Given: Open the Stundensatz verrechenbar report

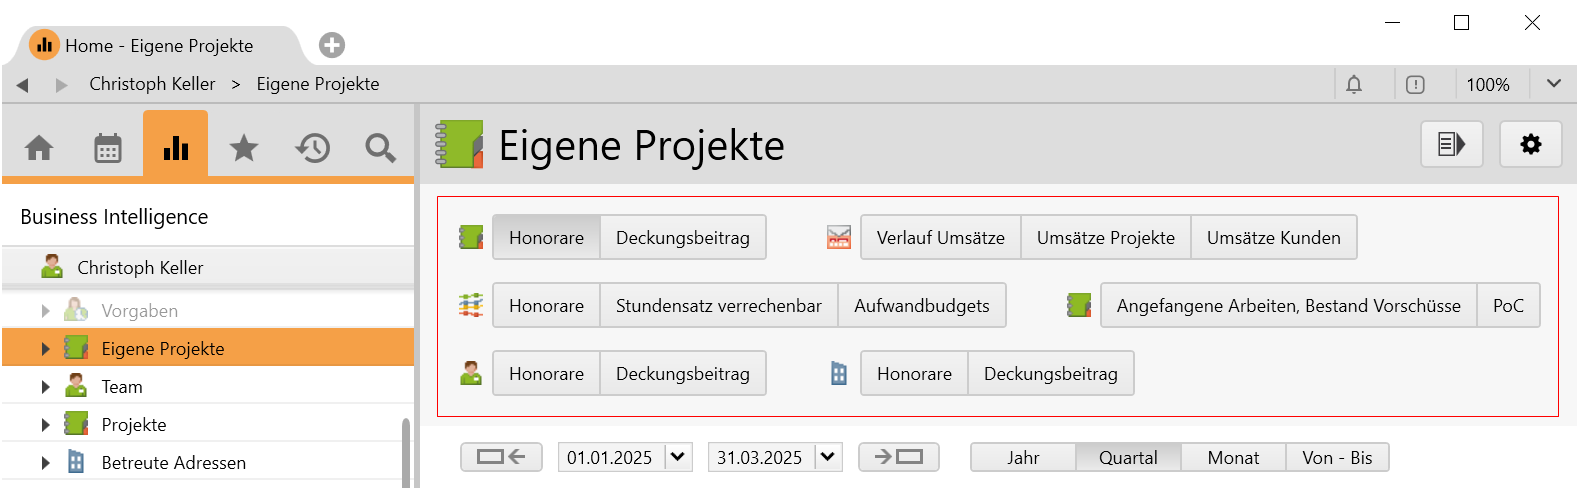Looking at the screenshot, I should [718, 306].
